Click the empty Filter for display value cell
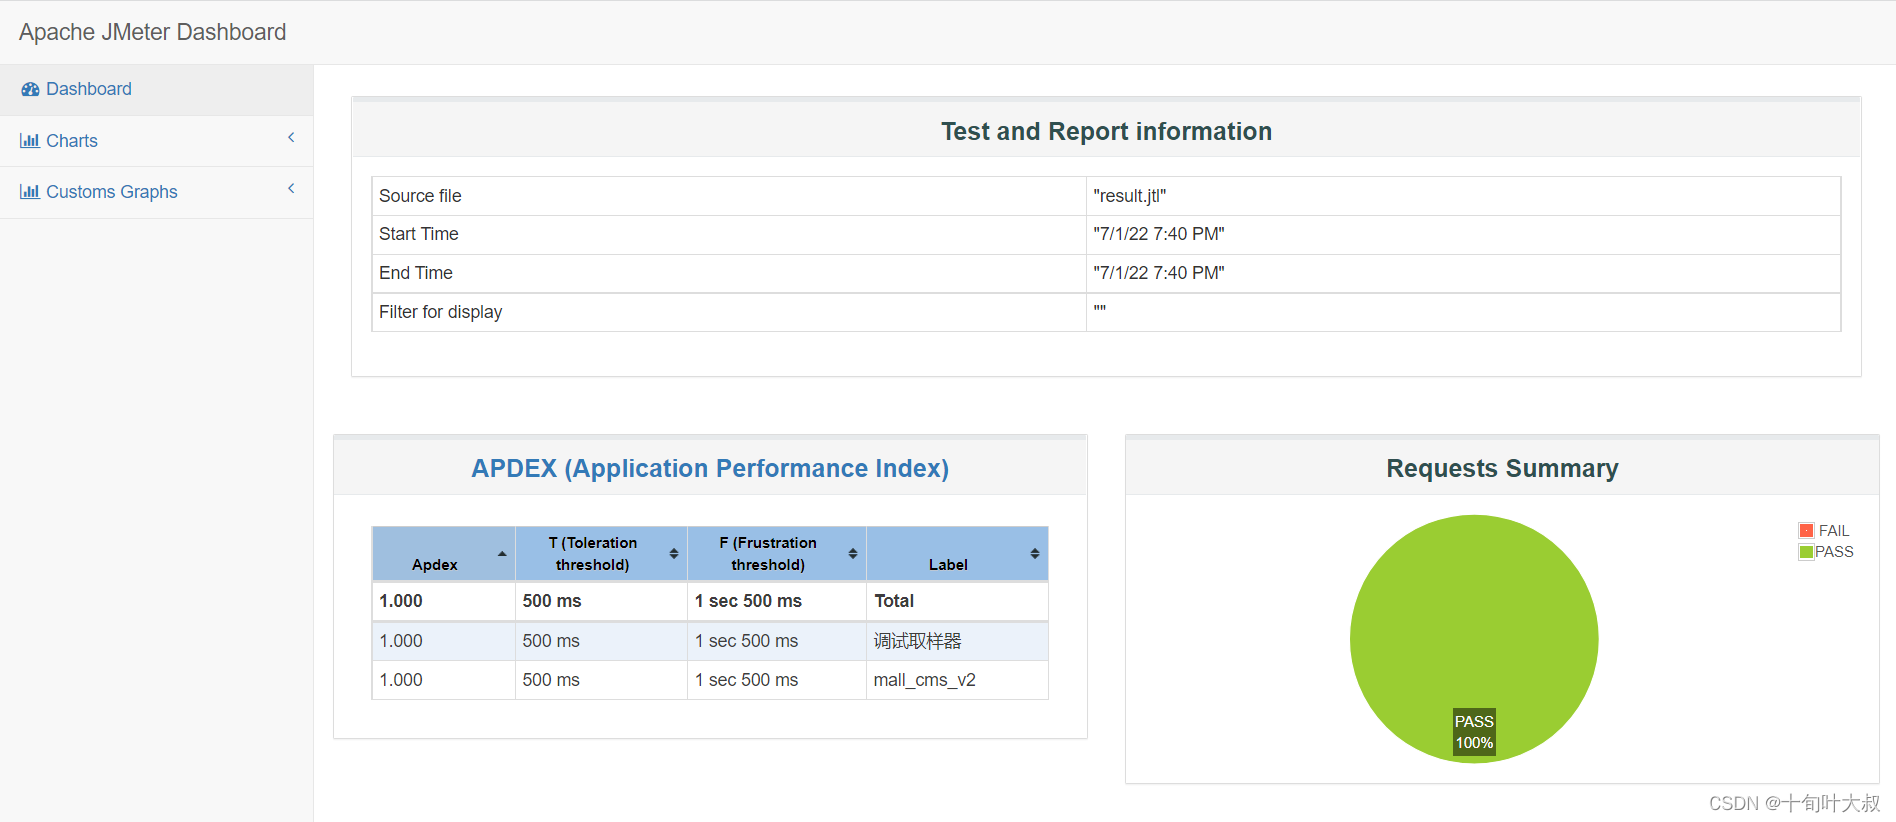Screen dimensions: 1896x822 pyautogui.click(x=1463, y=312)
